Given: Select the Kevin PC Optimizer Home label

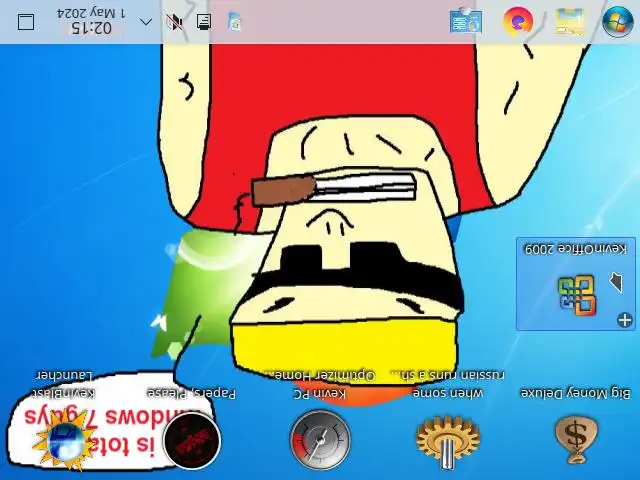Looking at the screenshot, I should pos(320,384).
